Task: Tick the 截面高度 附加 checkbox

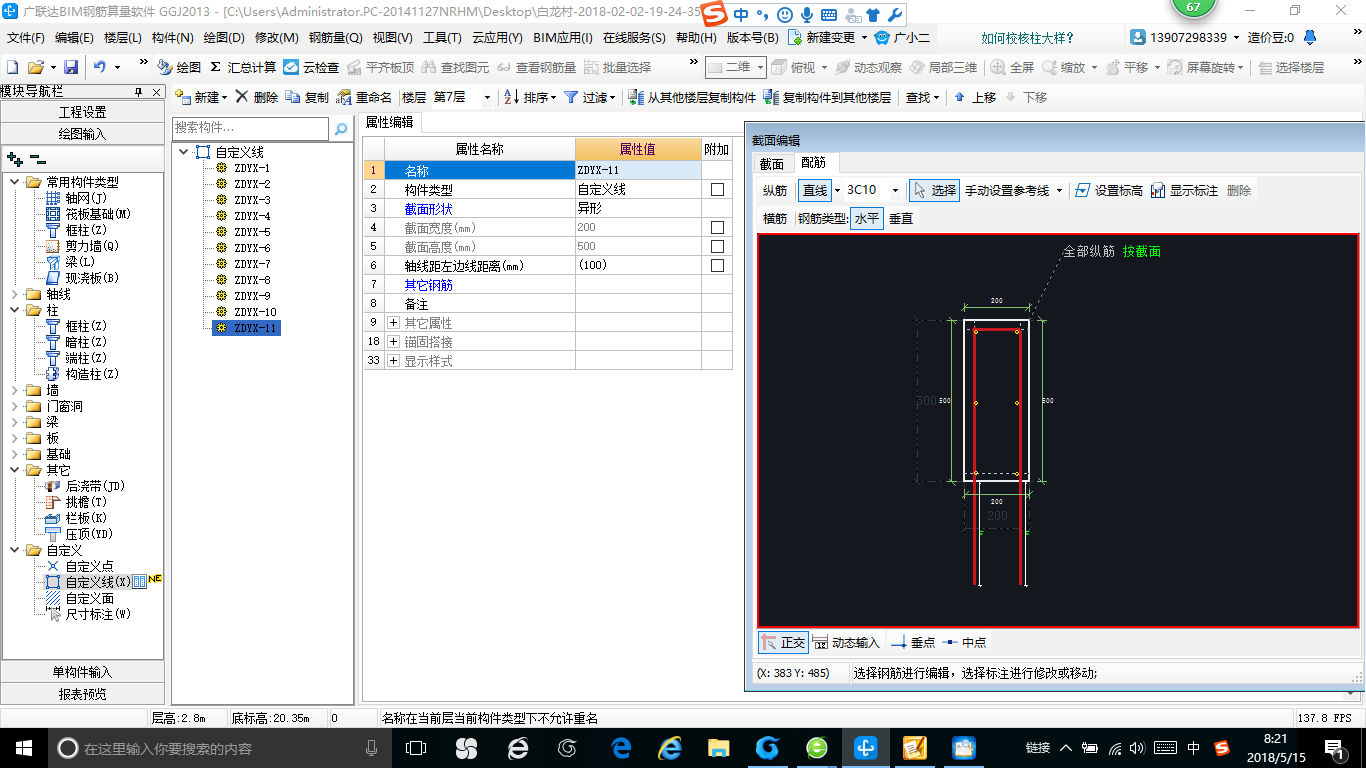Action: click(717, 247)
